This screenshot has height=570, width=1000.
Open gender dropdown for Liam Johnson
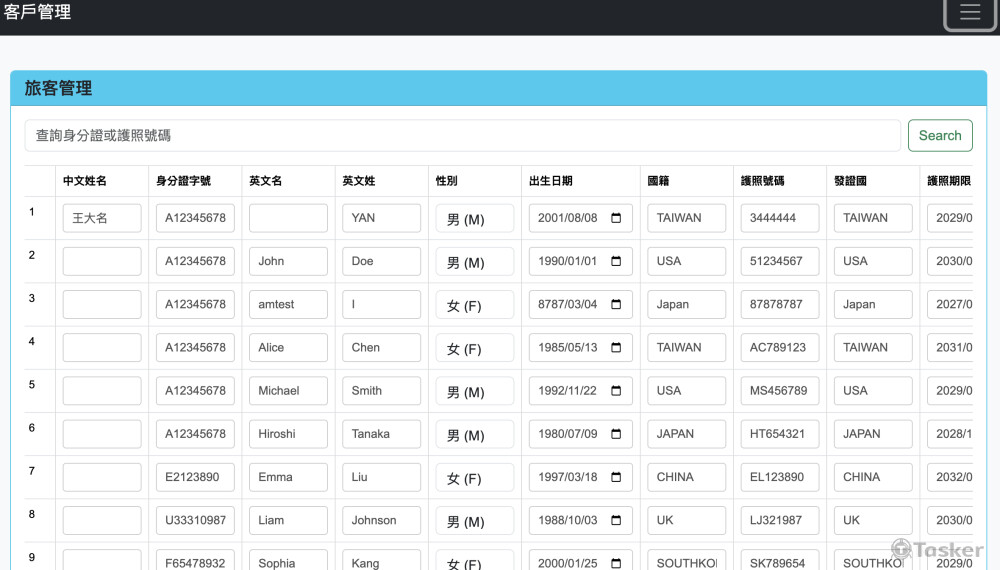[474, 521]
